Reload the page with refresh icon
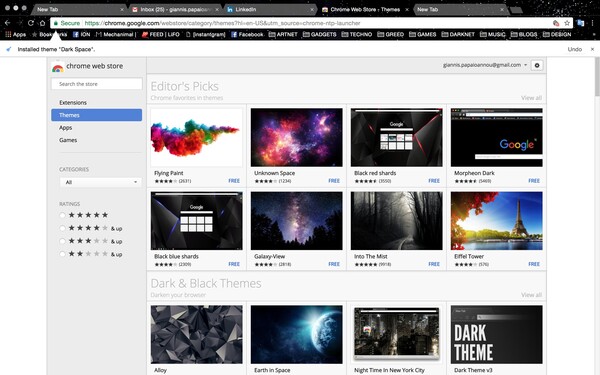 31,23
